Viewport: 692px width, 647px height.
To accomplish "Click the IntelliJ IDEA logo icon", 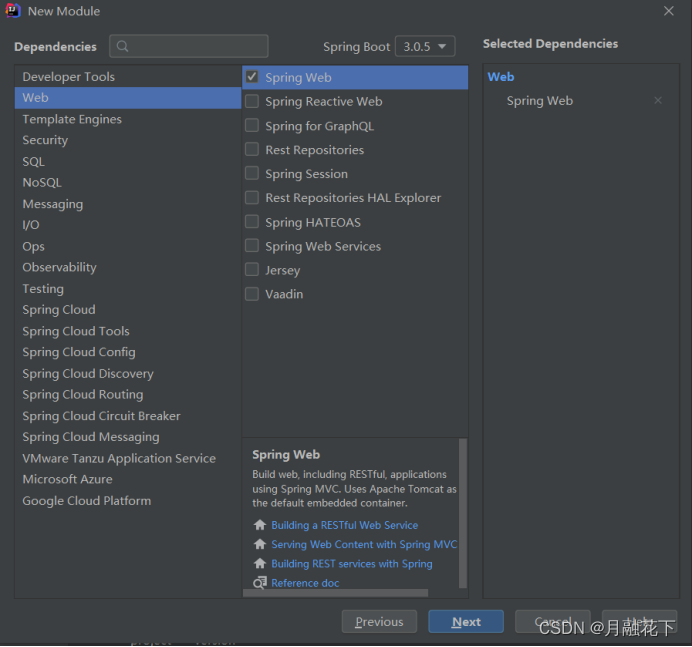I will click(13, 11).
